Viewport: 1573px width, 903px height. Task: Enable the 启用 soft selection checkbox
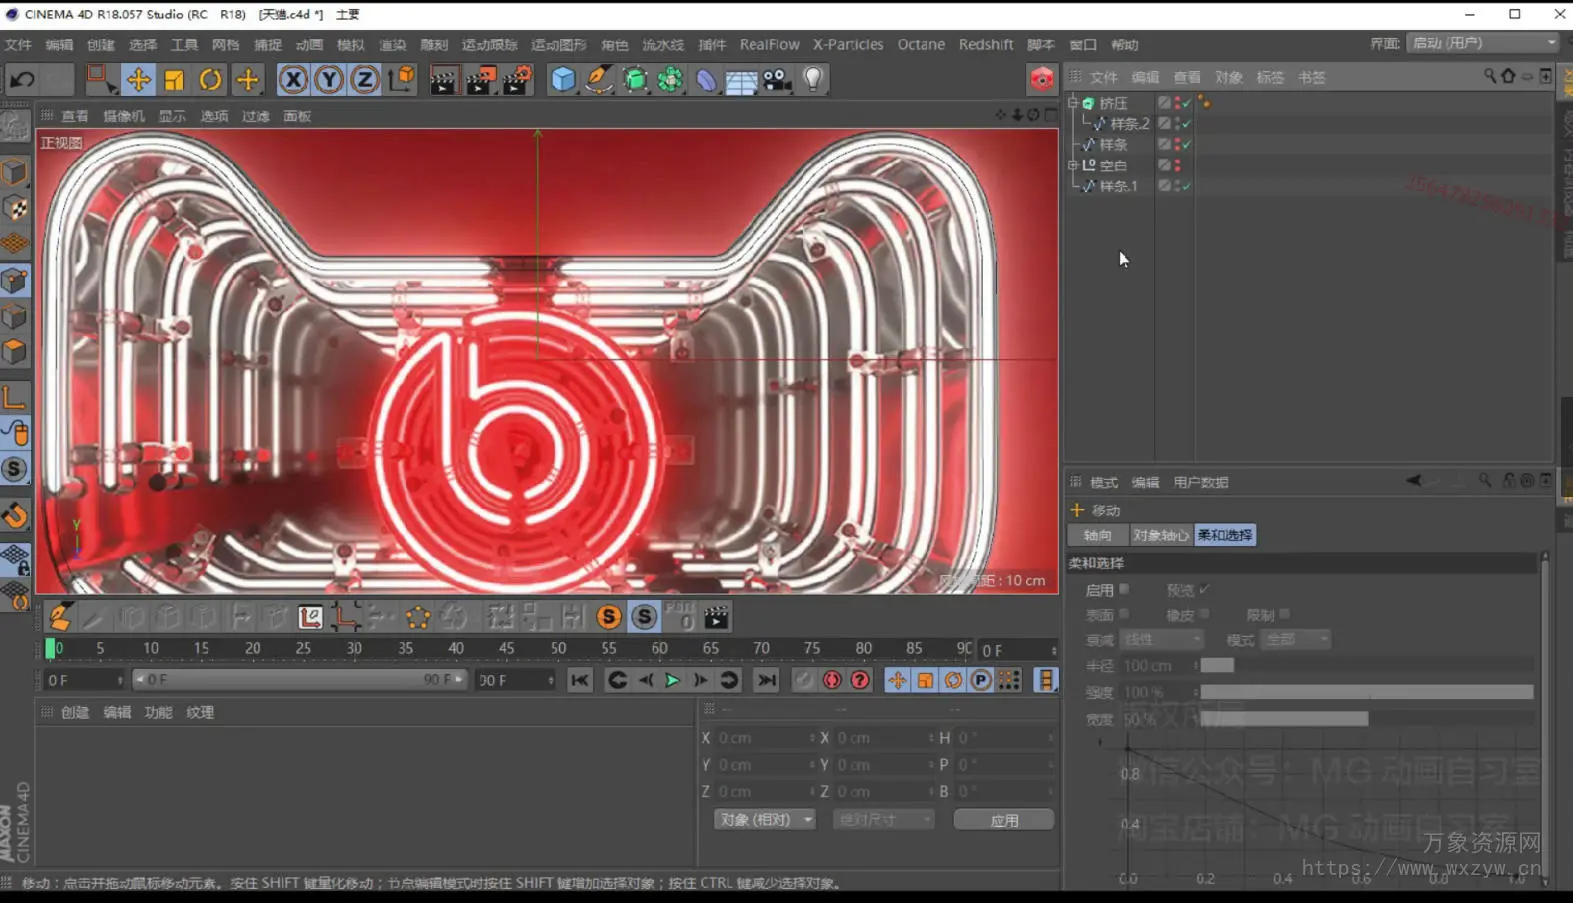(1125, 590)
